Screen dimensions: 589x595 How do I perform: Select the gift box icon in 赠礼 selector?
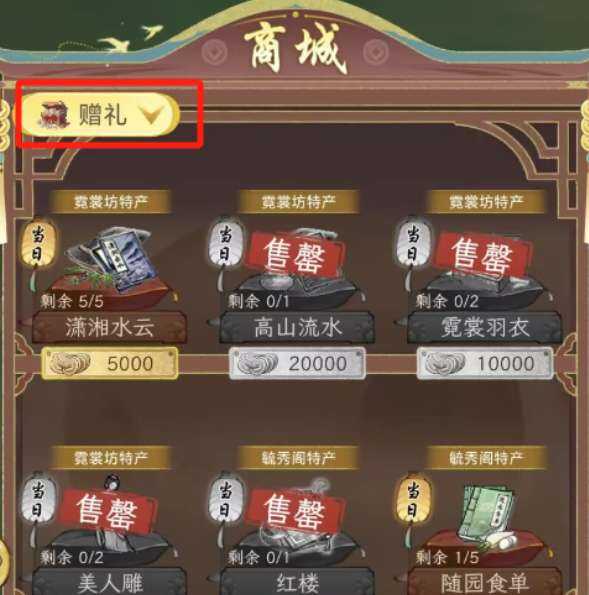point(55,114)
